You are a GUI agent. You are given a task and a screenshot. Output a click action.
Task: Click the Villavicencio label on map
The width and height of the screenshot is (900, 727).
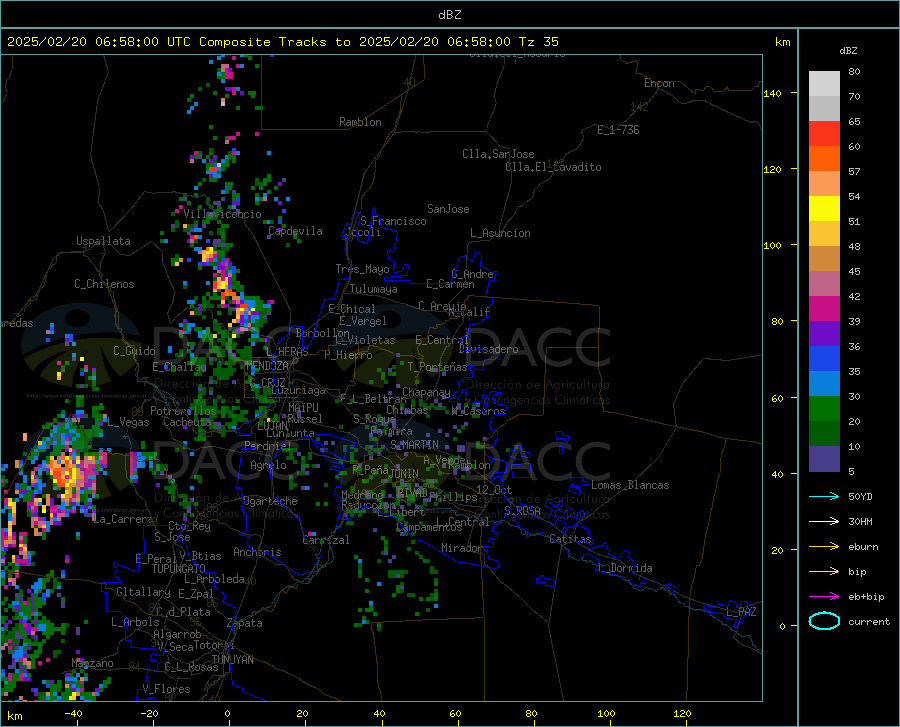pos(223,214)
